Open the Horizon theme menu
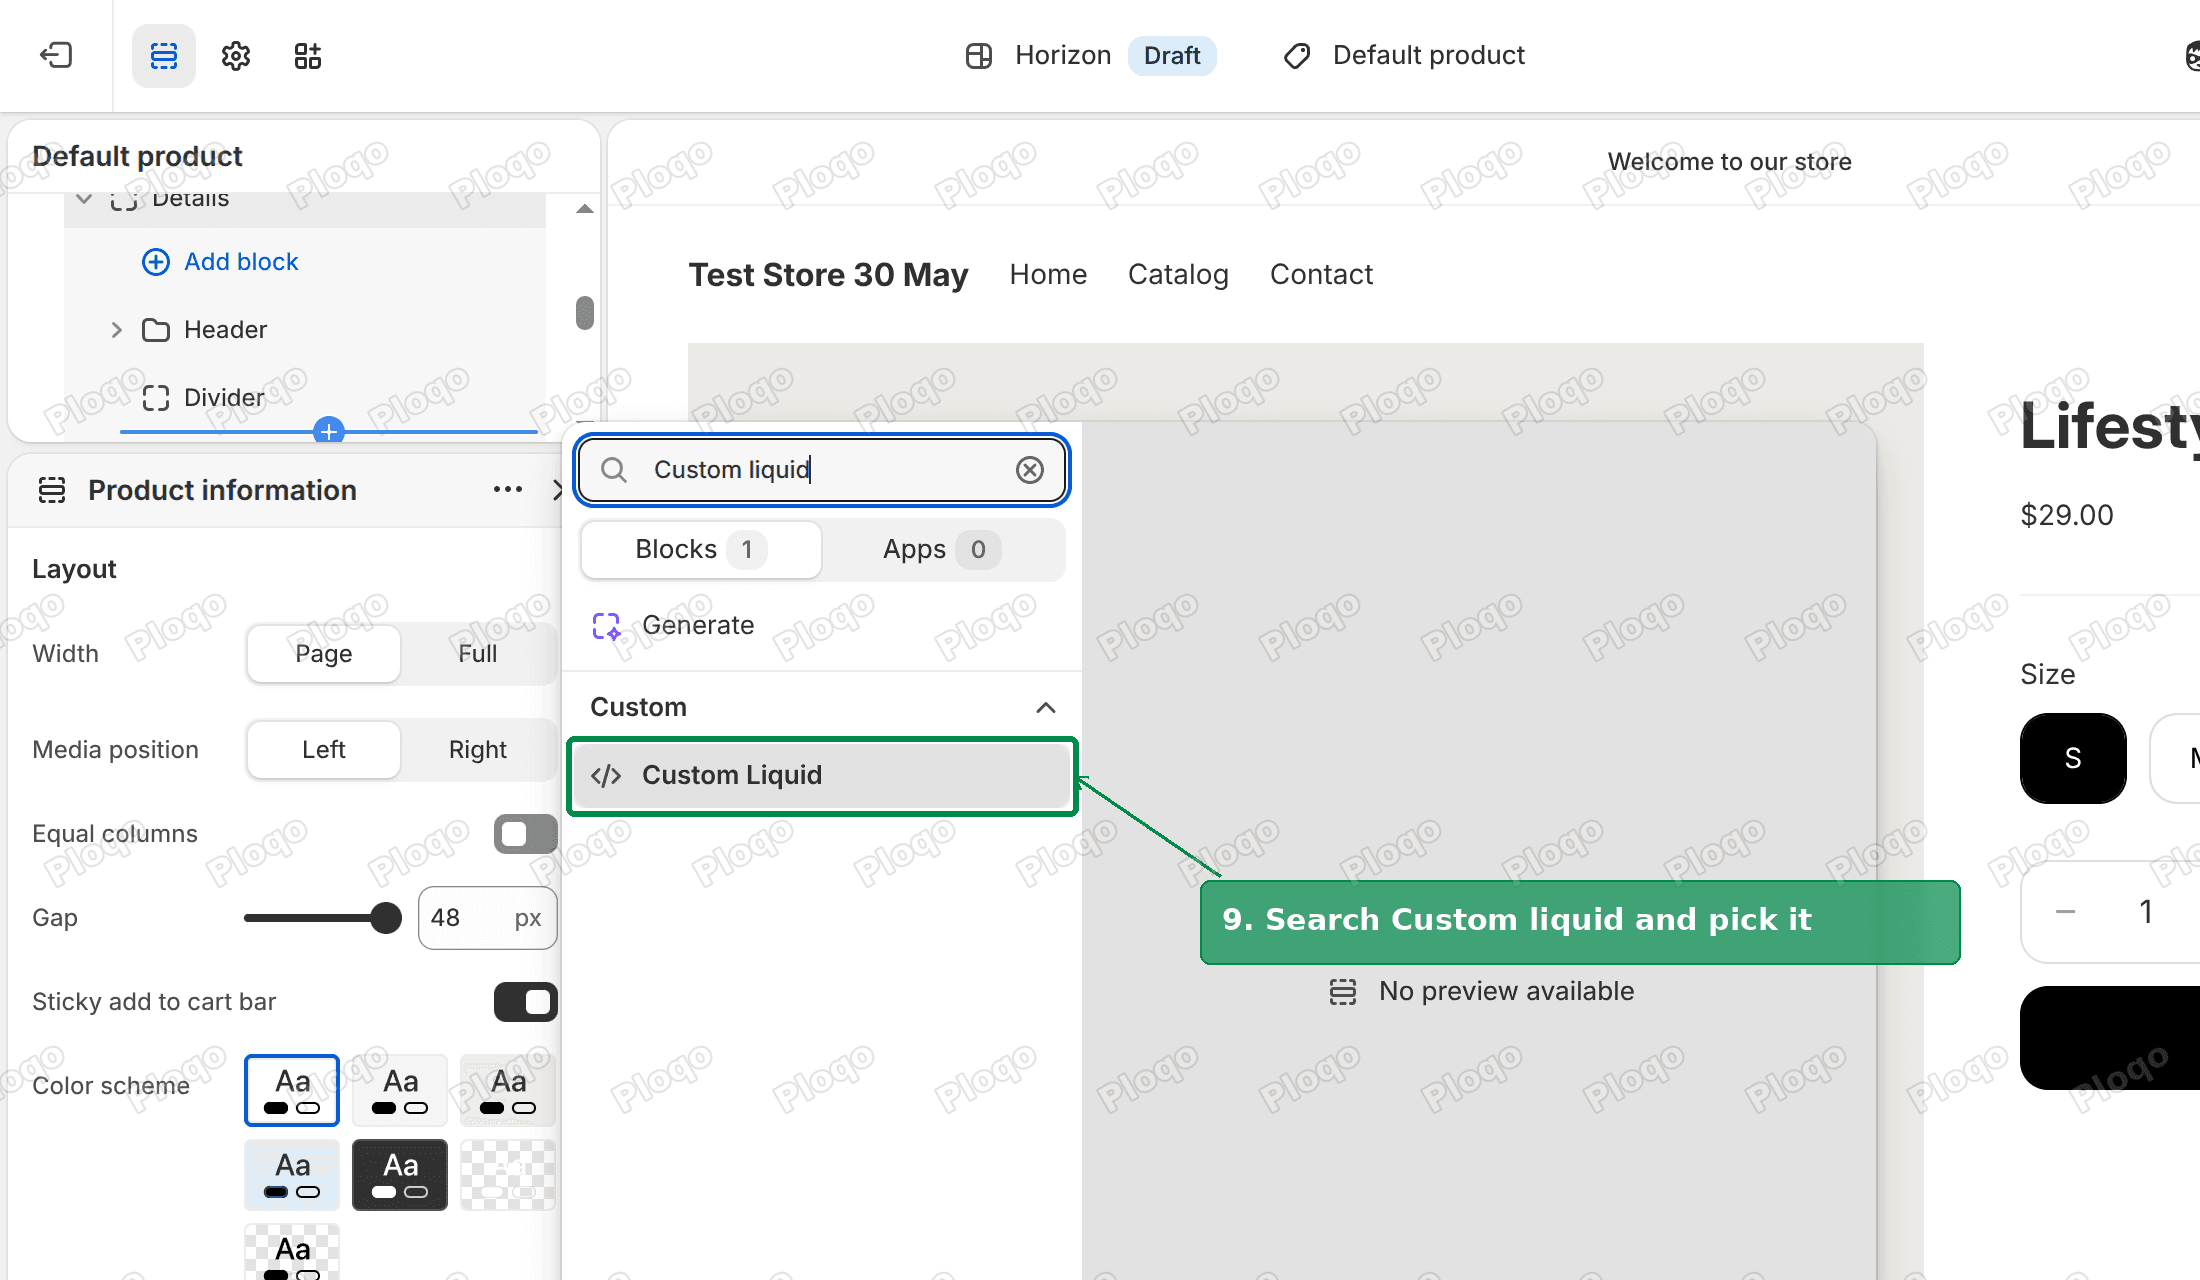Image resolution: width=2200 pixels, height=1280 pixels. [x=1038, y=55]
